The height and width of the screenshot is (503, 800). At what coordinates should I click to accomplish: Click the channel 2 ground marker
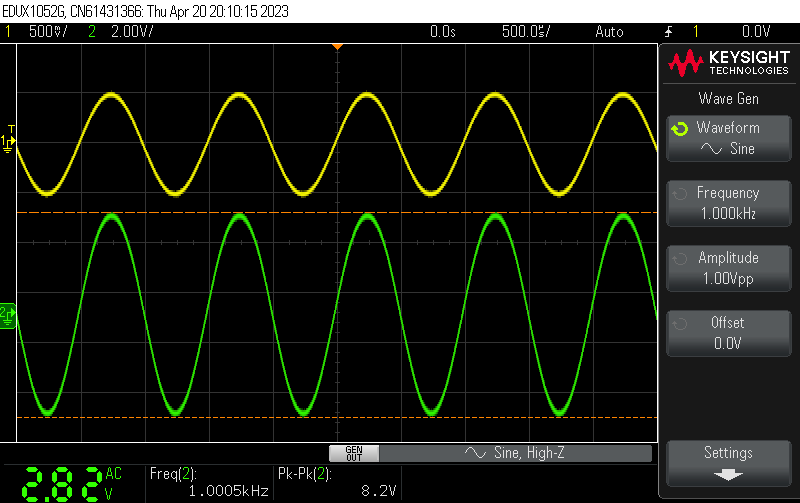pyautogui.click(x=8, y=316)
